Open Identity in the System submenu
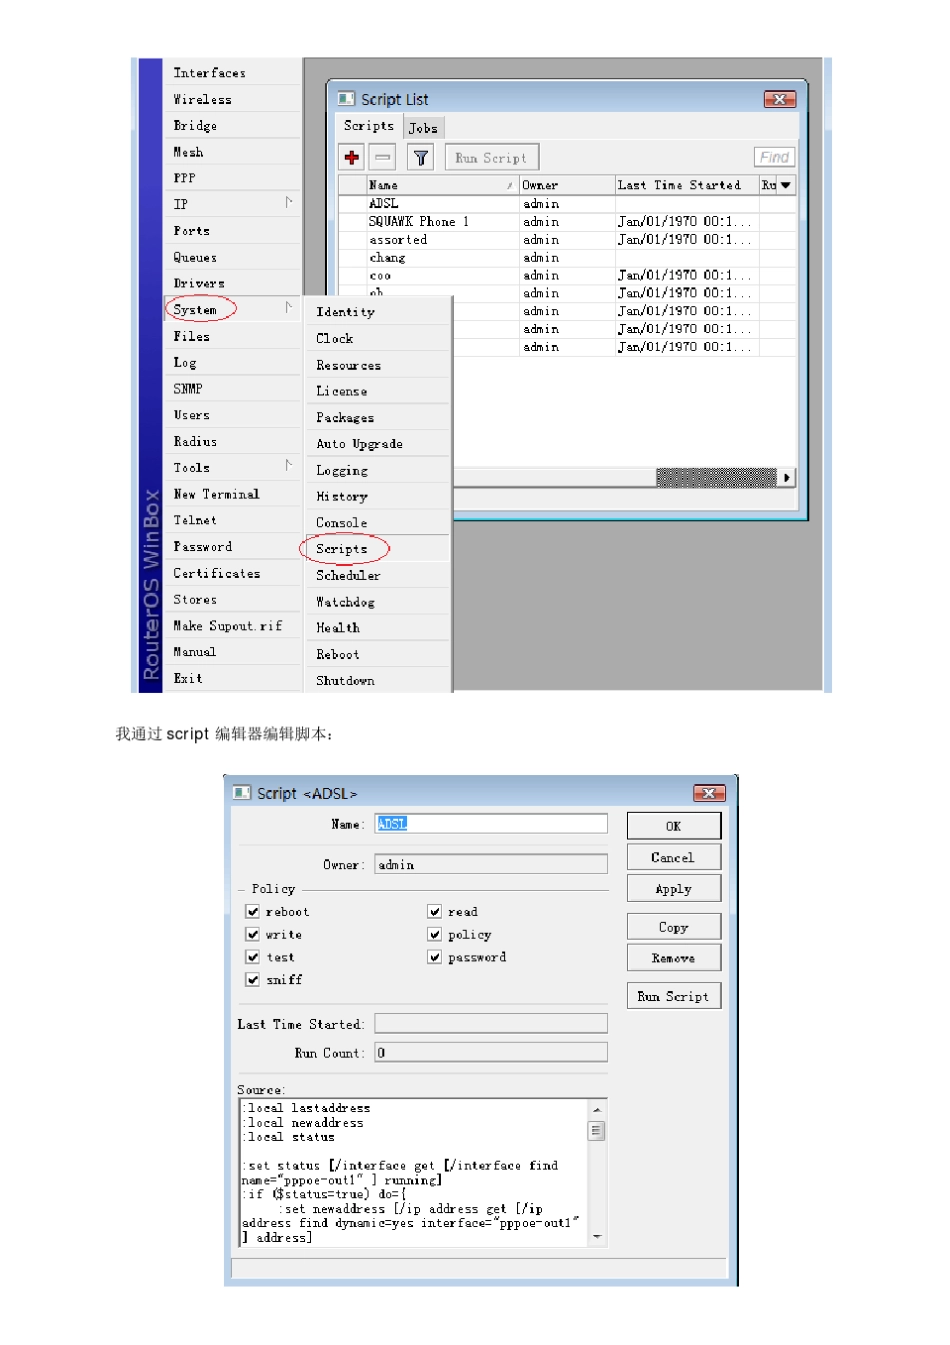Image resolution: width=950 pixels, height=1345 pixels. (x=377, y=312)
